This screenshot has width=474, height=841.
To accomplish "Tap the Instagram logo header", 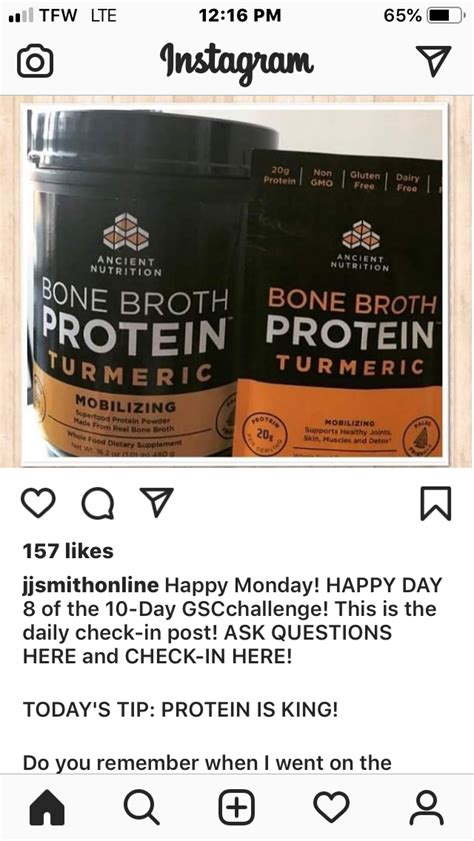I will pyautogui.click(x=236, y=61).
